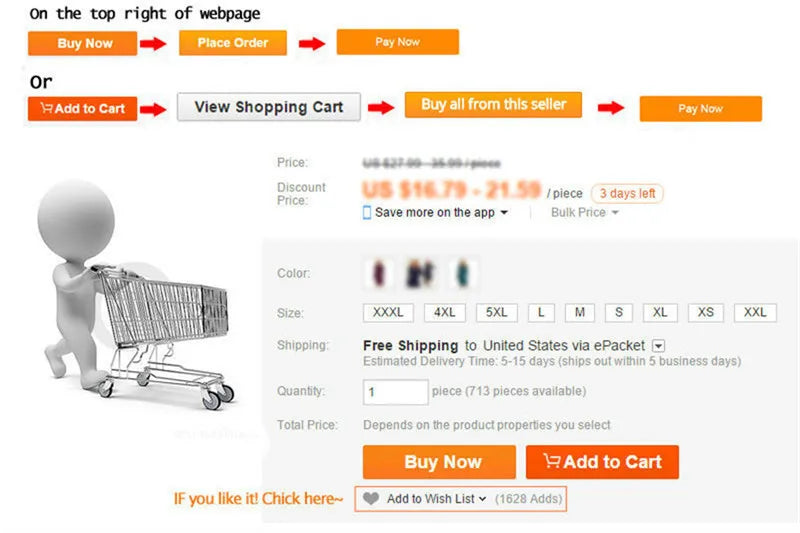Click the phone icon before Save more on the app

pyautogui.click(x=367, y=213)
